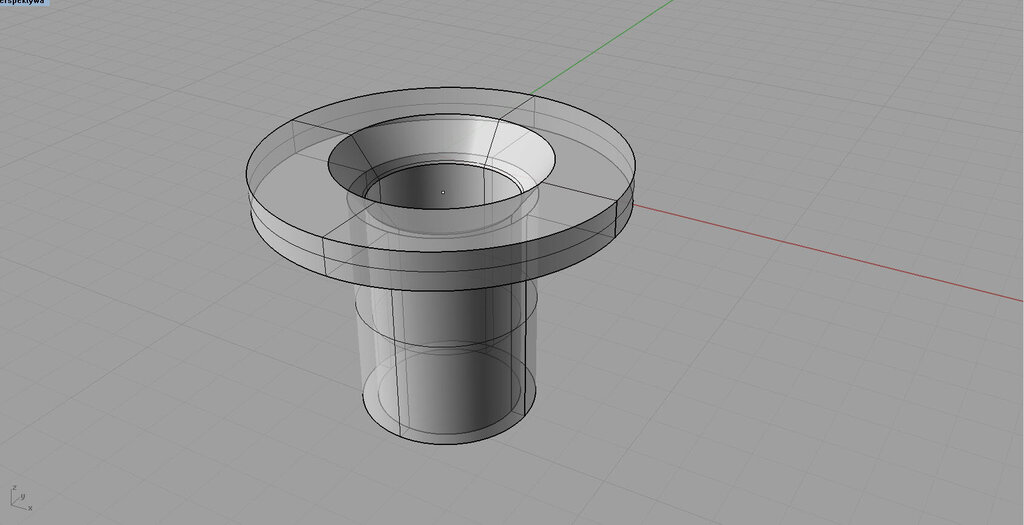Click the world XYZ axis icon
1024x525 pixels.
(x=19, y=498)
